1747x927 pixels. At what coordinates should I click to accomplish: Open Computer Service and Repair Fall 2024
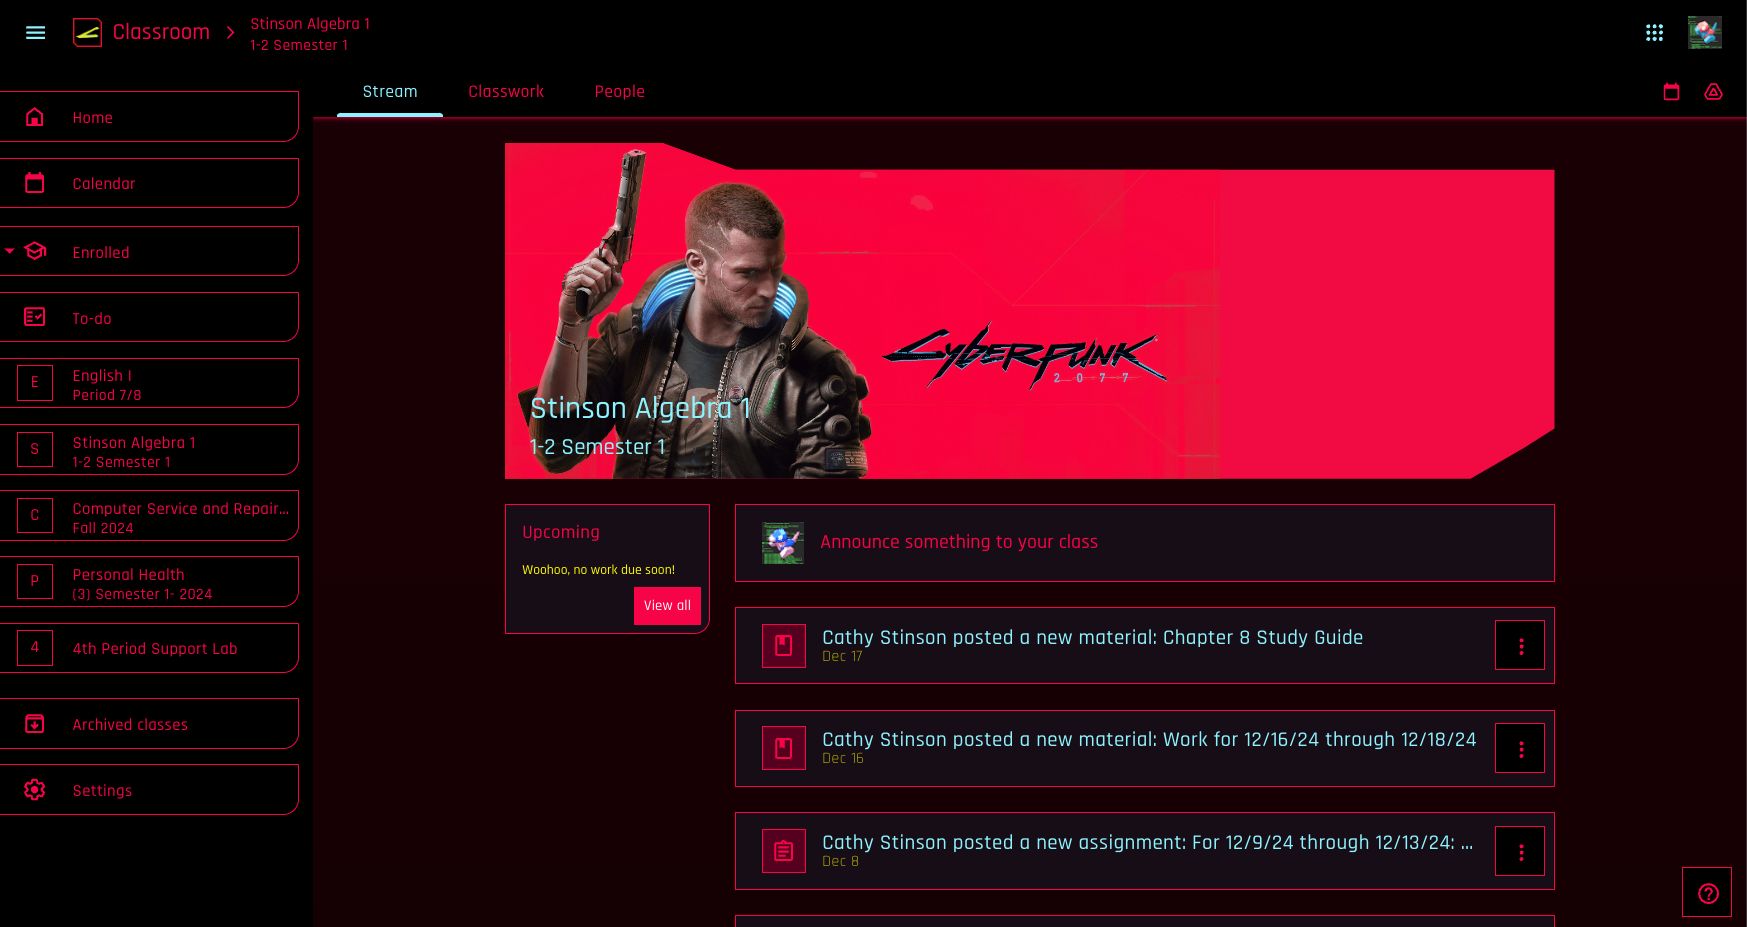tap(149, 516)
